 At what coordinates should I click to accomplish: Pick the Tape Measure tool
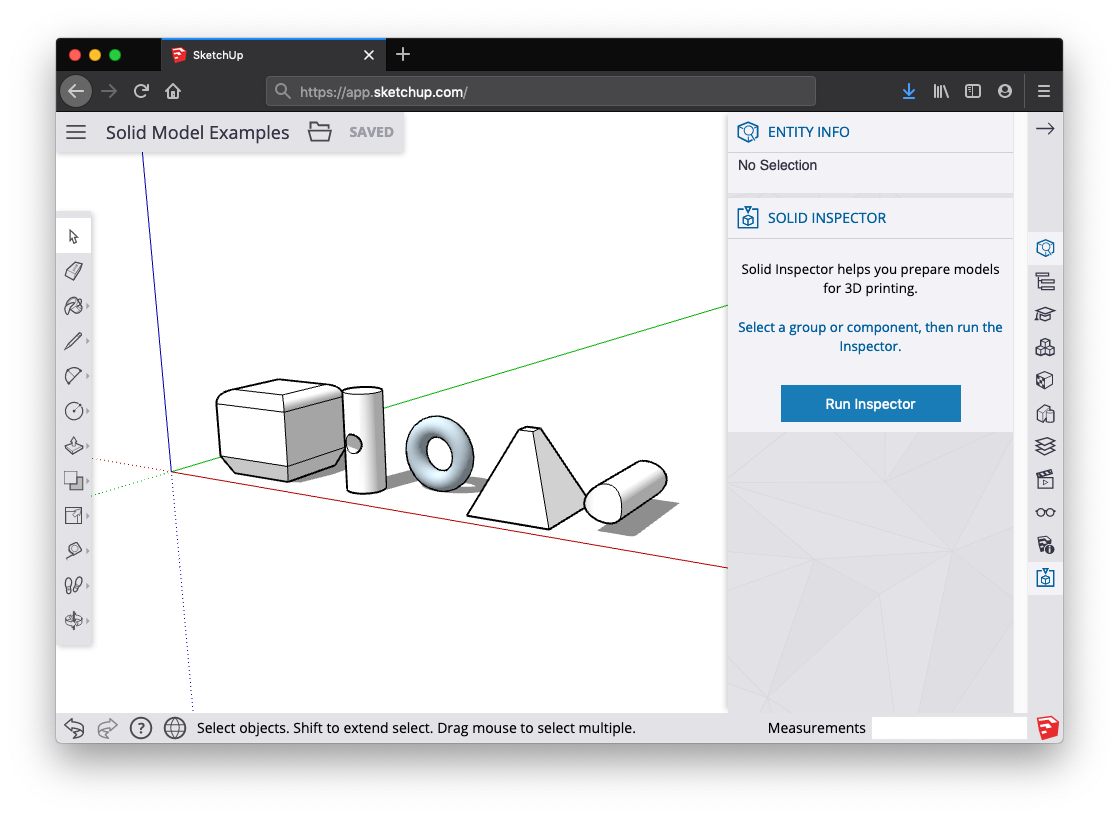tap(74, 550)
